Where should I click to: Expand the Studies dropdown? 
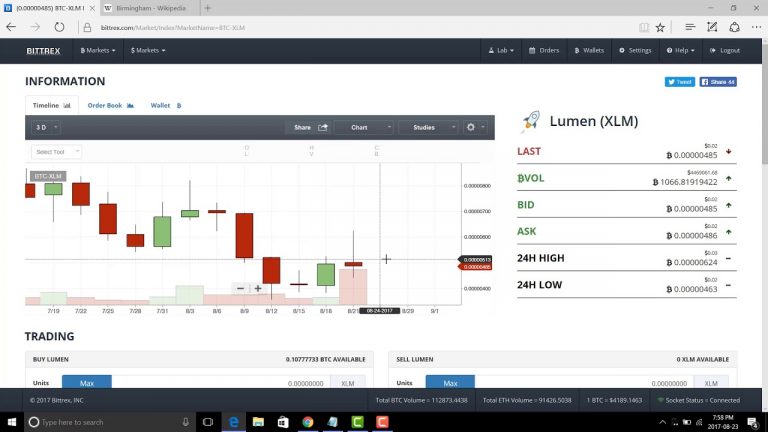(x=429, y=127)
